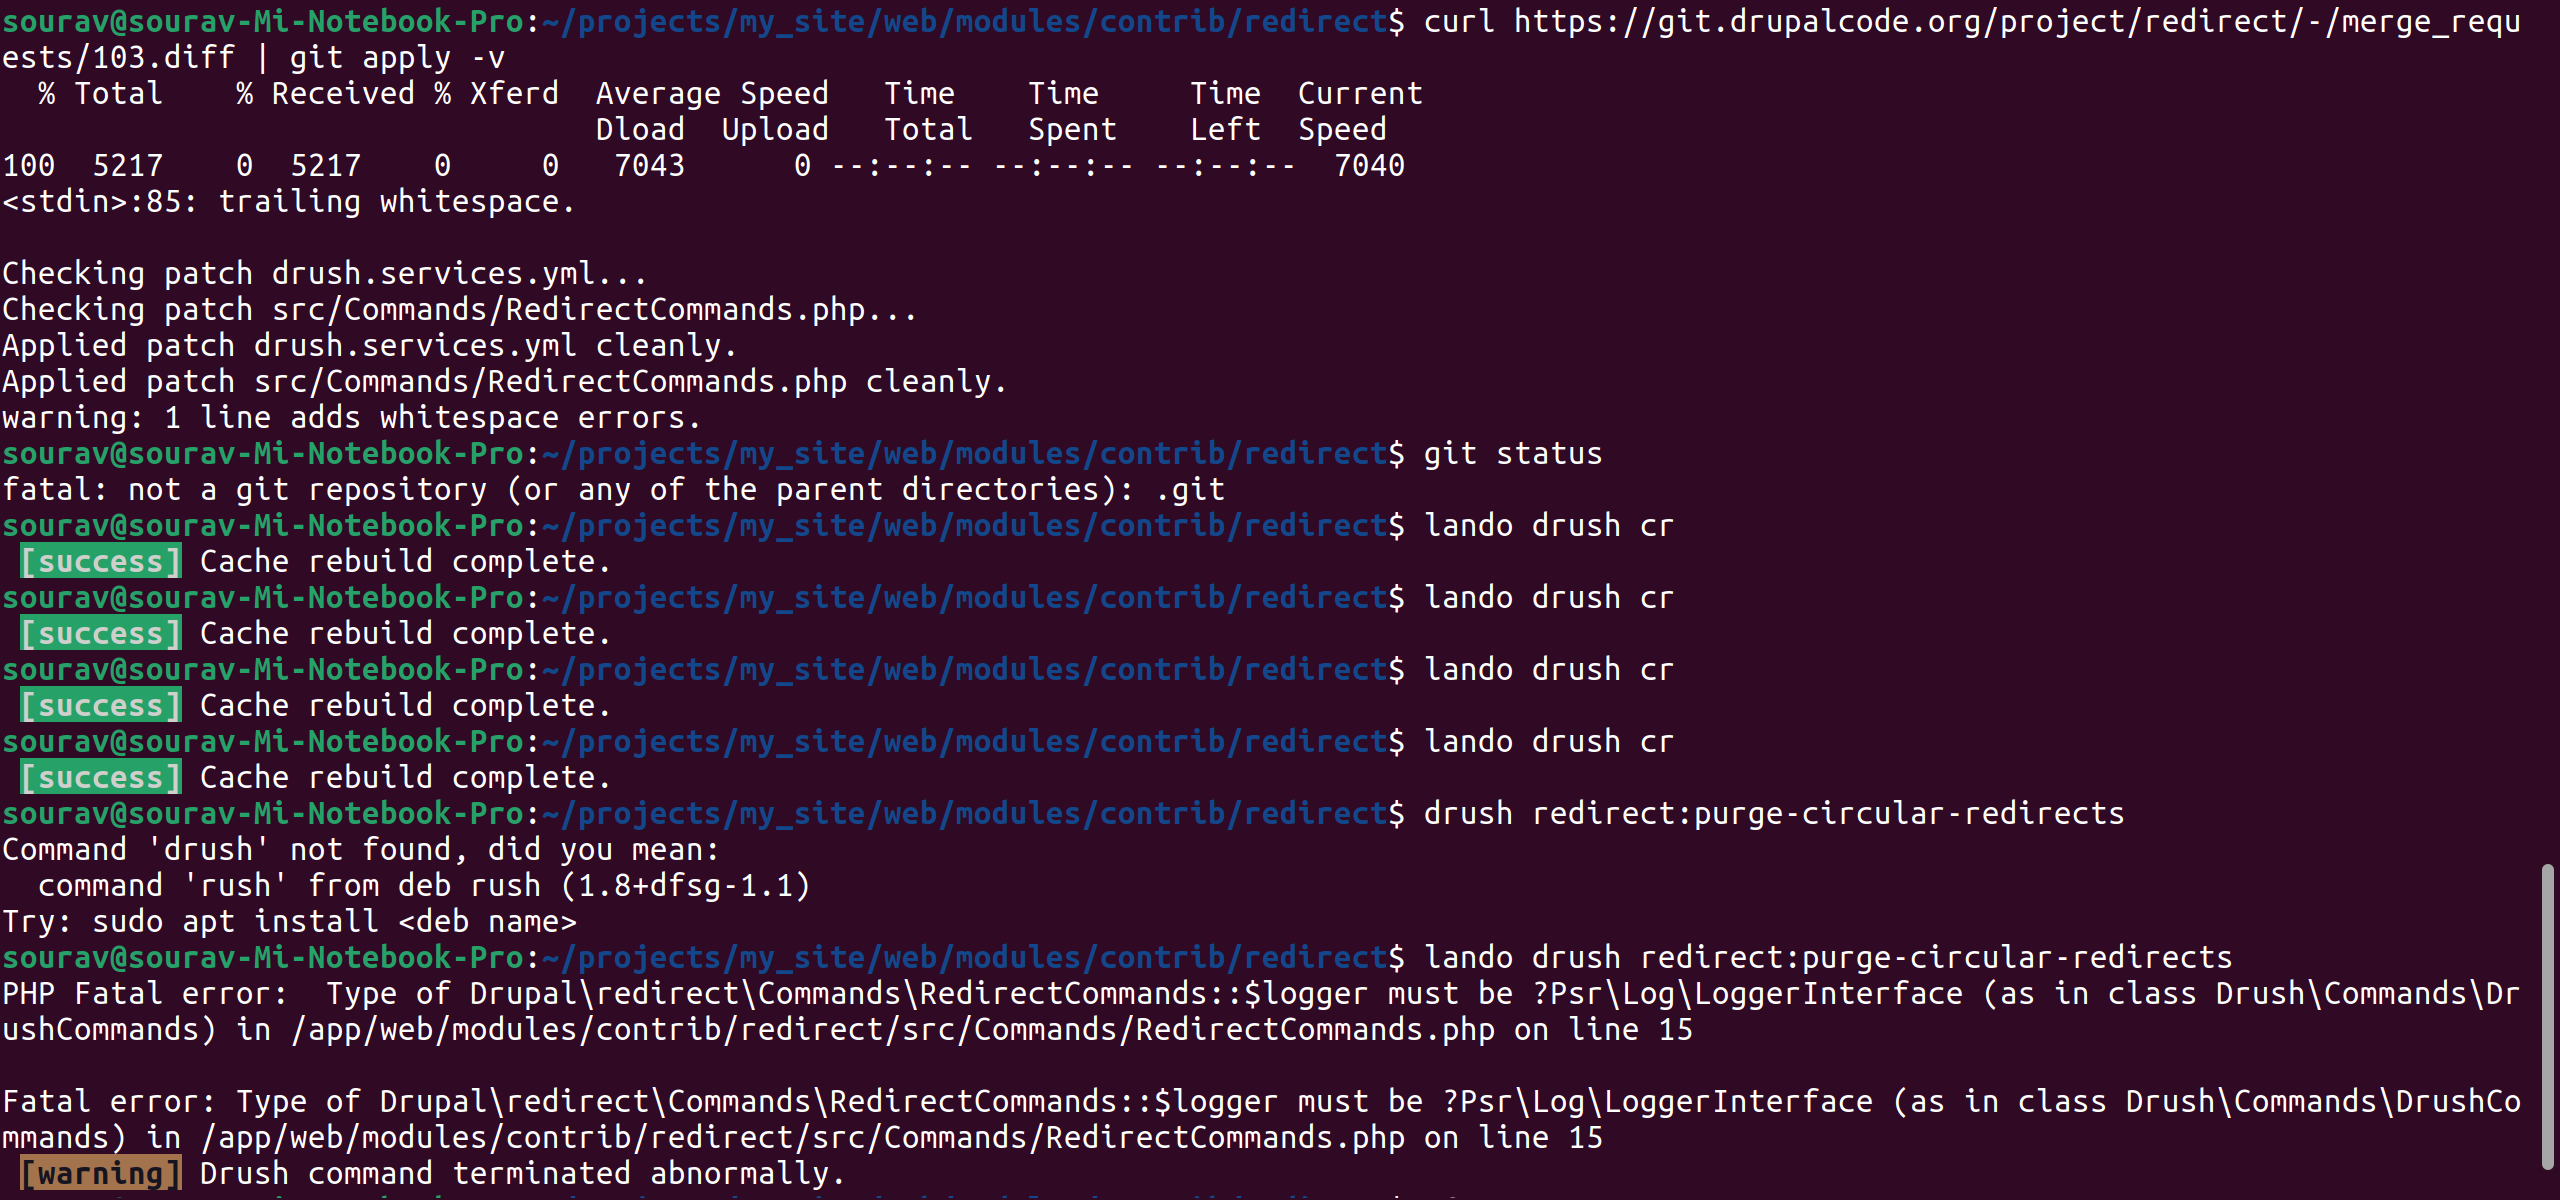Click the orange warning label
This screenshot has width=2560, height=1200.
click(101, 1174)
